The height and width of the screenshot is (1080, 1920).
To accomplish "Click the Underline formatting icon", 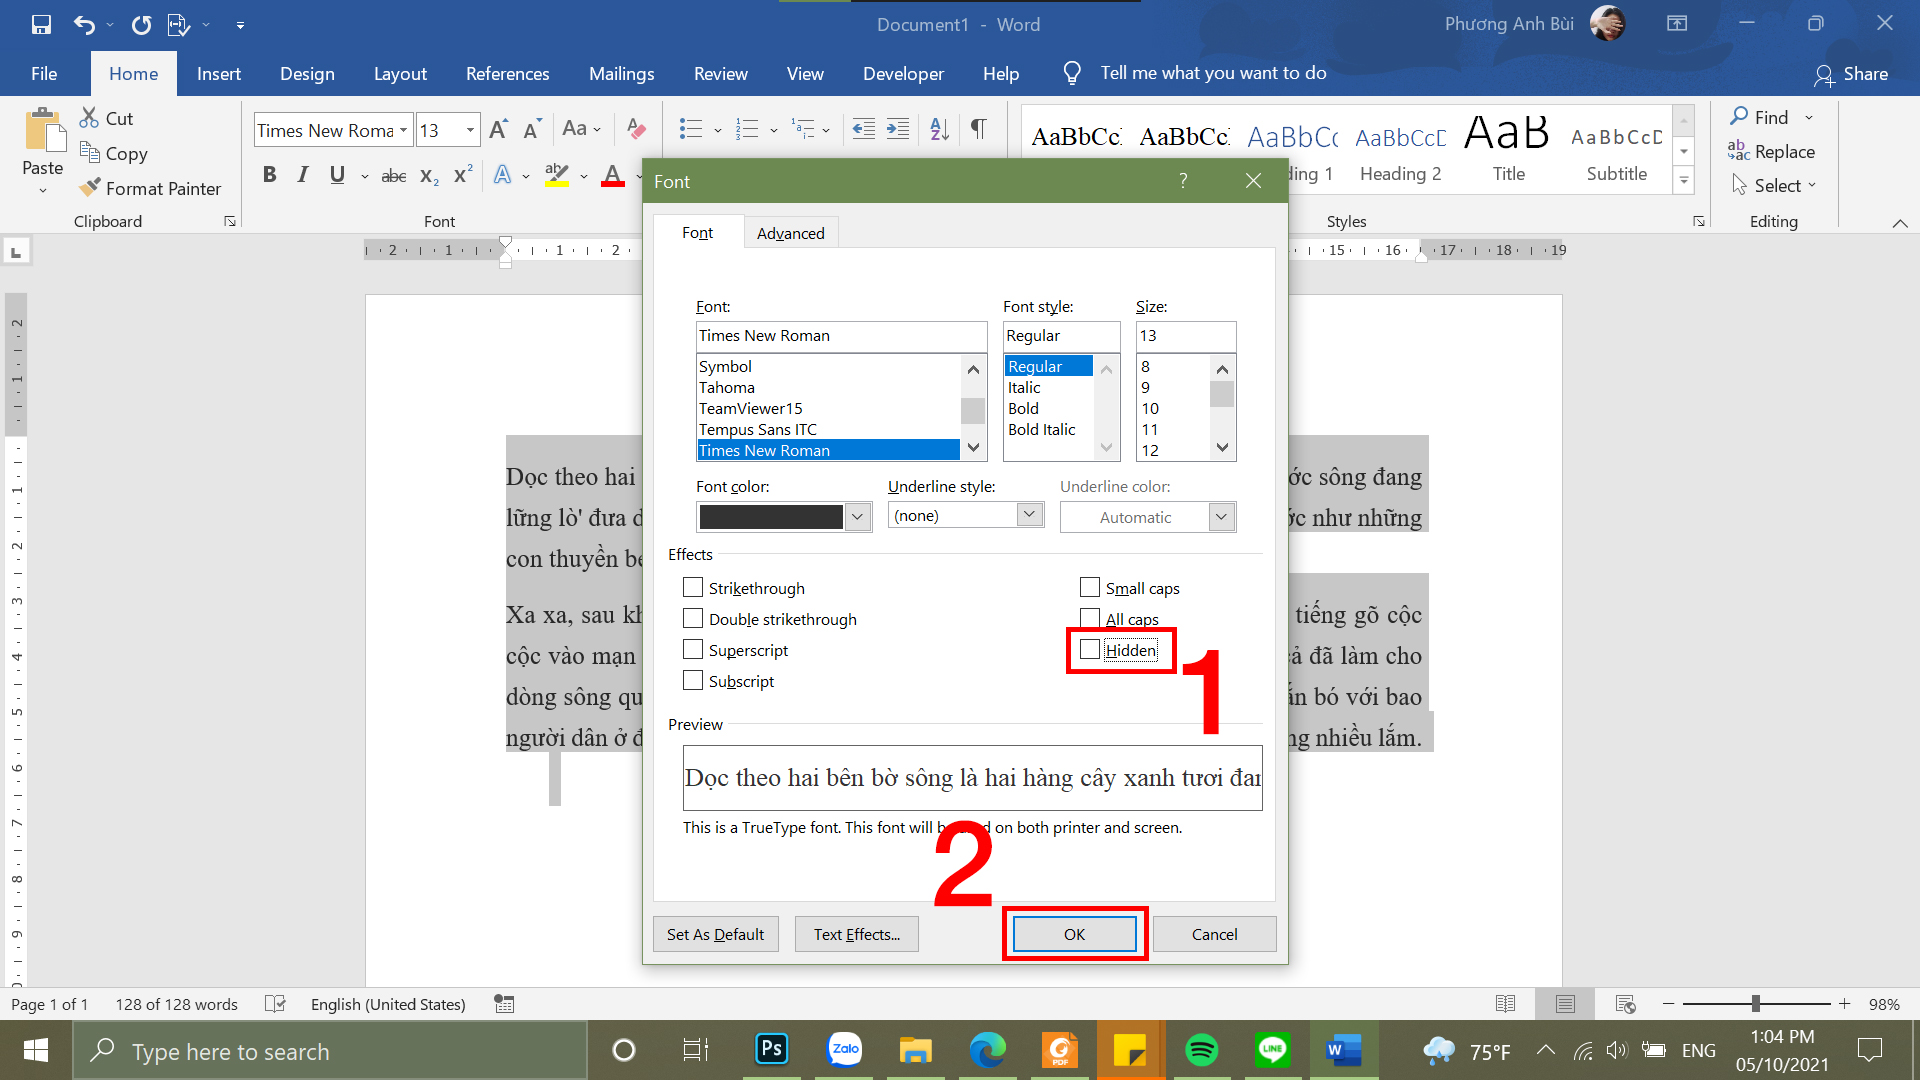I will (335, 173).
